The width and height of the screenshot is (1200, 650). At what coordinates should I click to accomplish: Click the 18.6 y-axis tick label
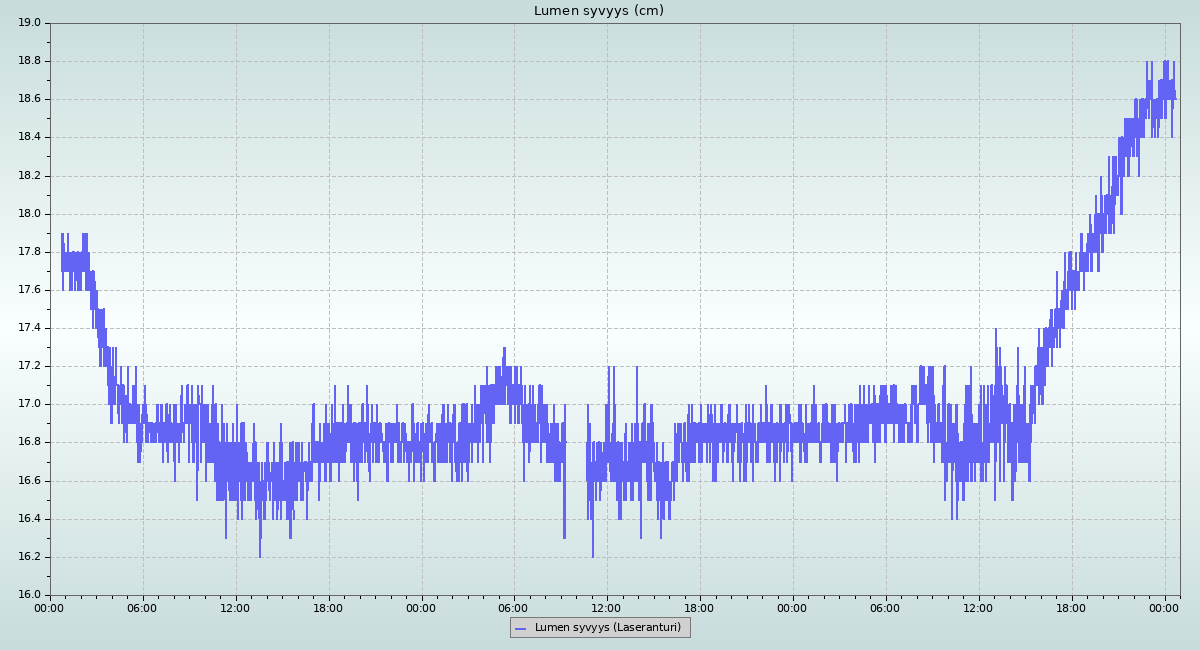point(30,99)
